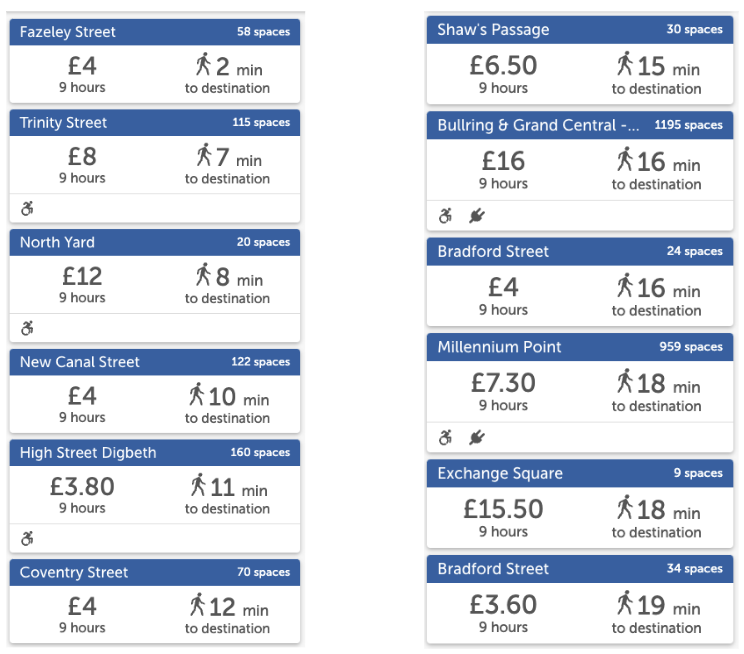Click EV charging plug icon under Millennium Point
The image size is (744, 654).
click(476, 437)
